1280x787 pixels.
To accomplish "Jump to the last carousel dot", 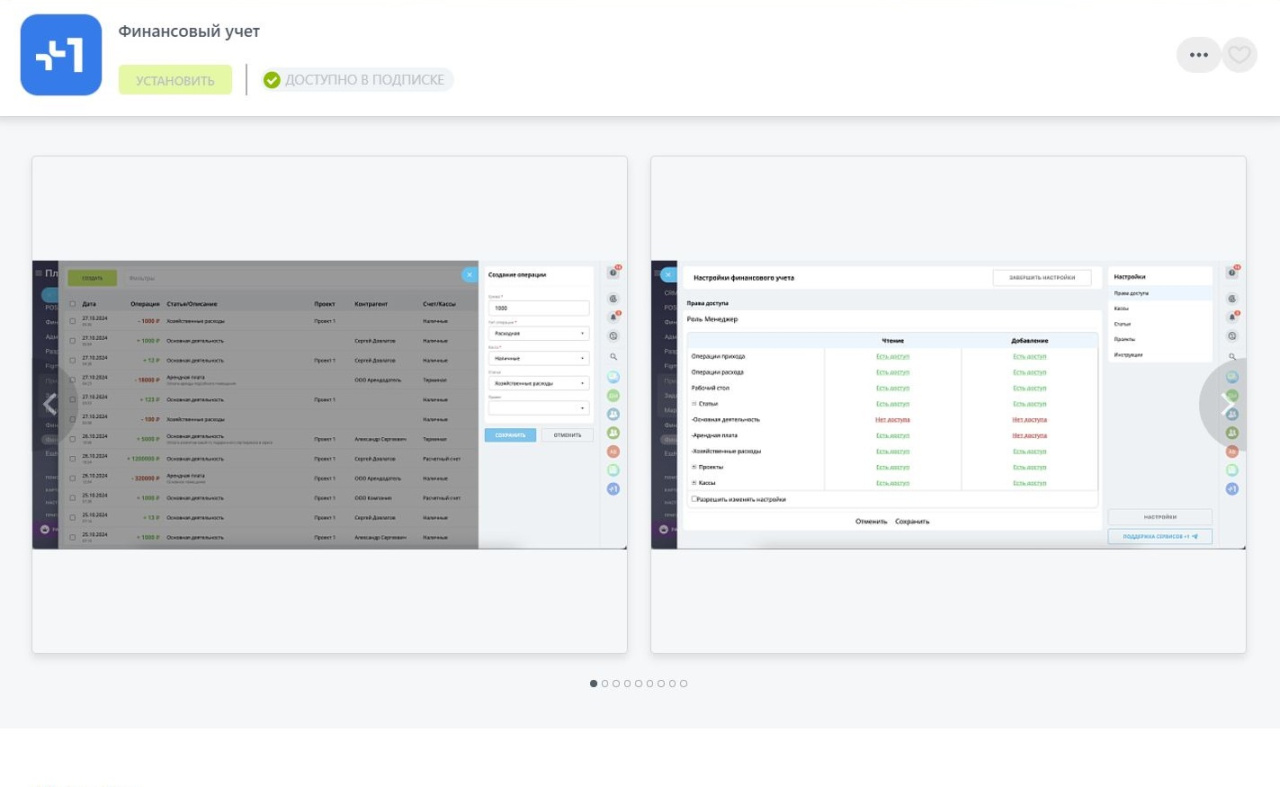I will tap(684, 684).
